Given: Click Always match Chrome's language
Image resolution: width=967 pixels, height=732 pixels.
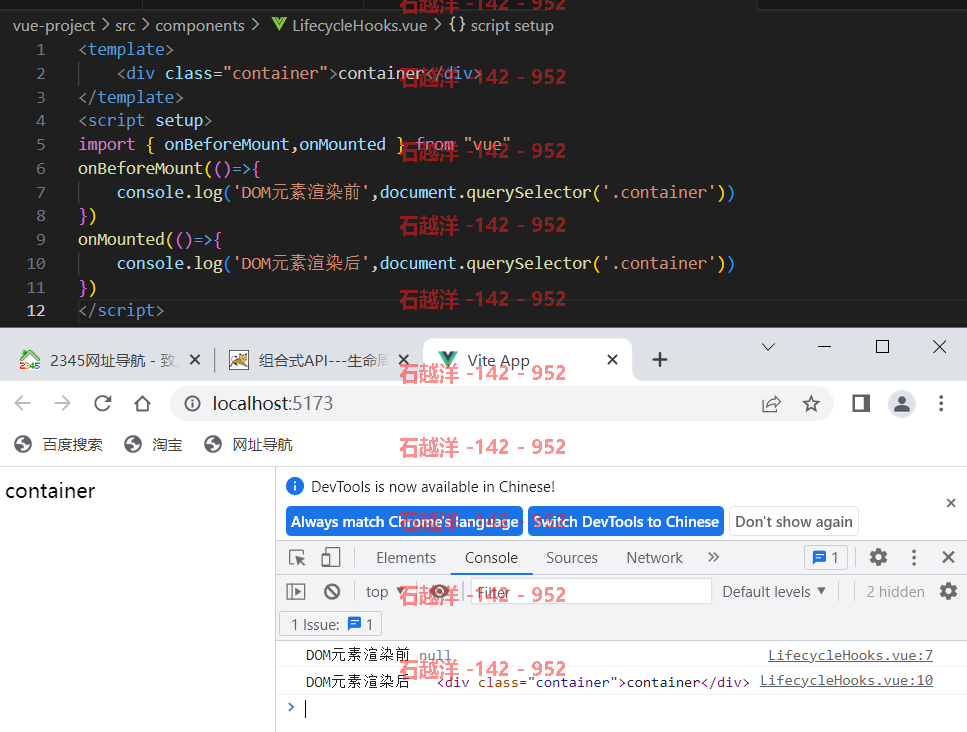Looking at the screenshot, I should (x=405, y=522).
